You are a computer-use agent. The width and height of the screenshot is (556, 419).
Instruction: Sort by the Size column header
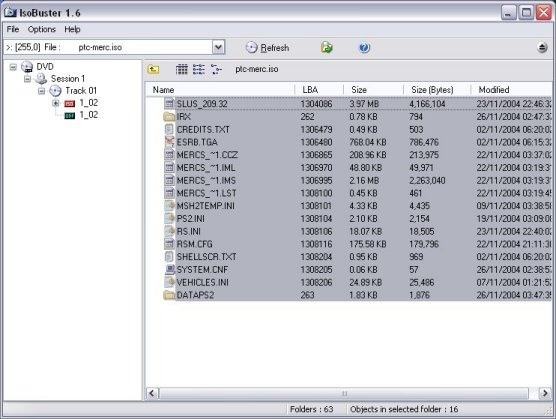(373, 90)
